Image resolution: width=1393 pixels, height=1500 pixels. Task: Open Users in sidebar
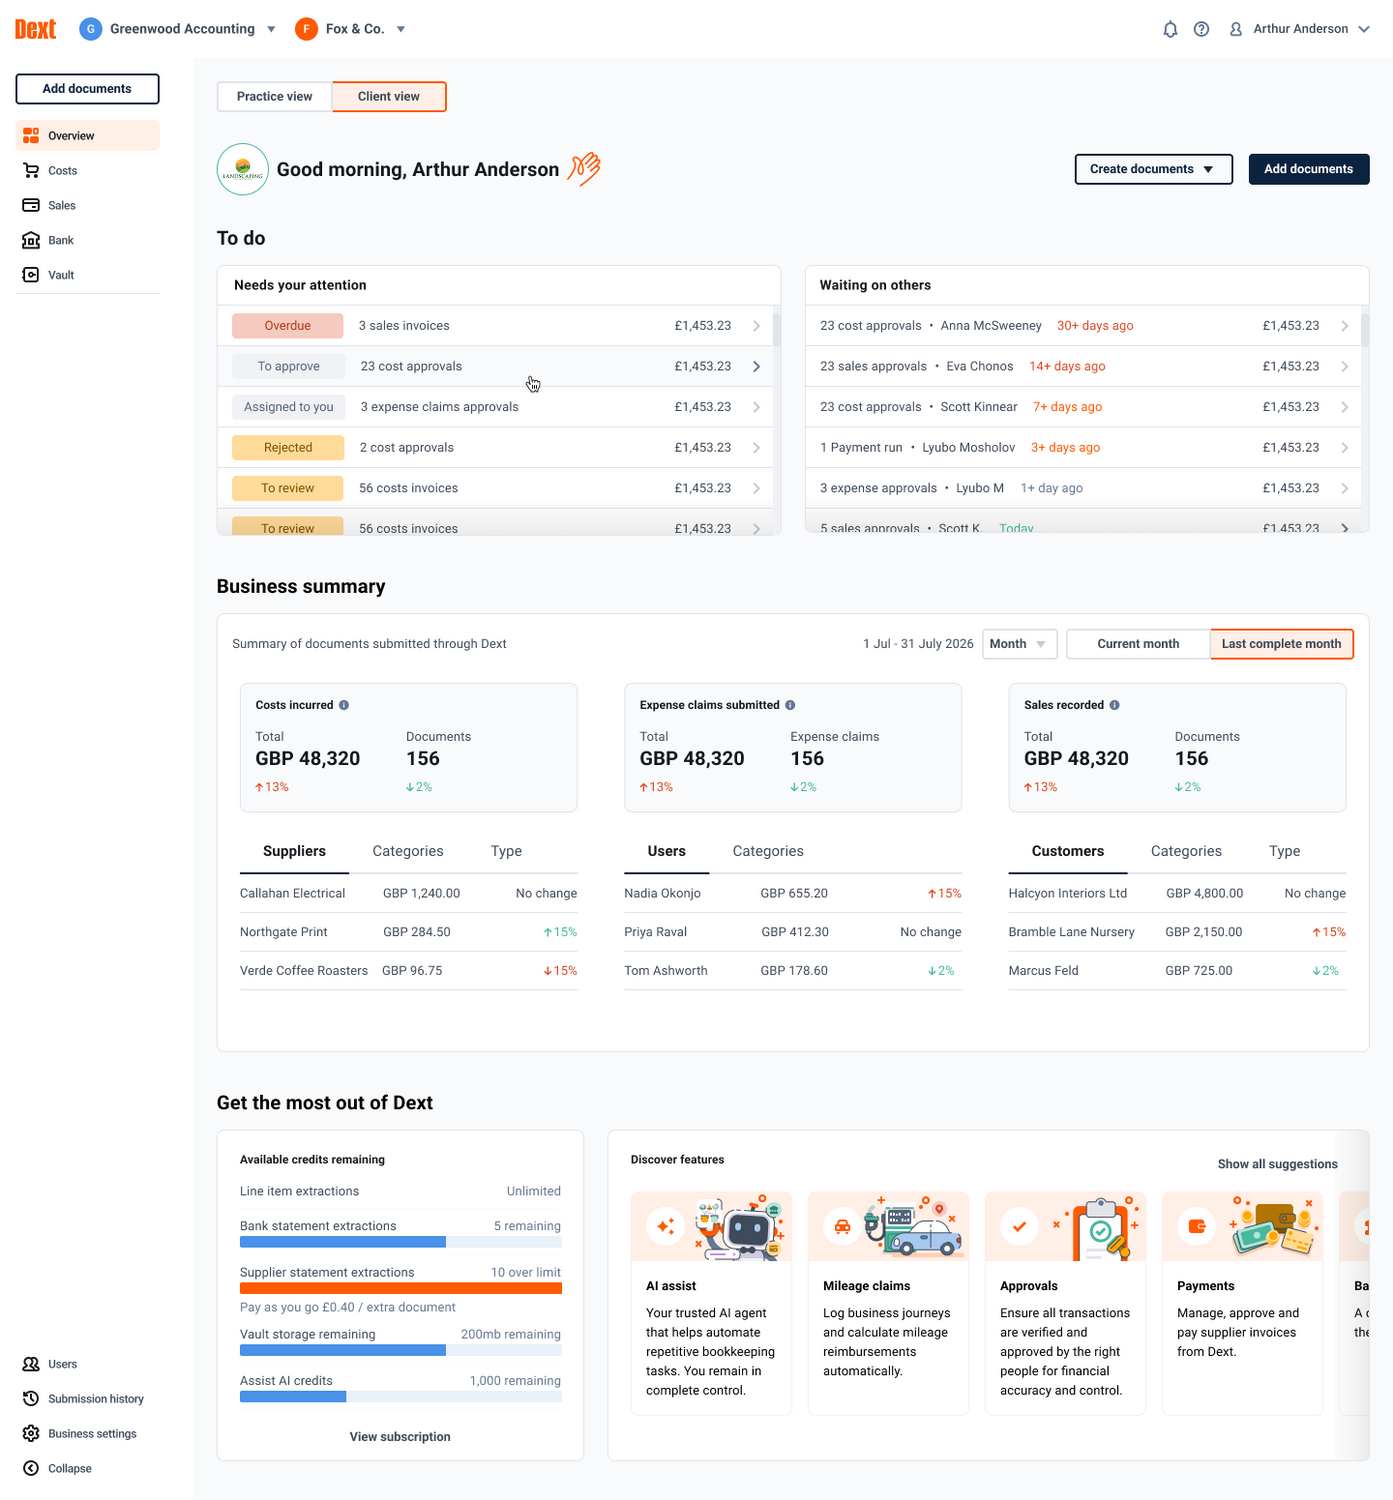tap(88, 1364)
